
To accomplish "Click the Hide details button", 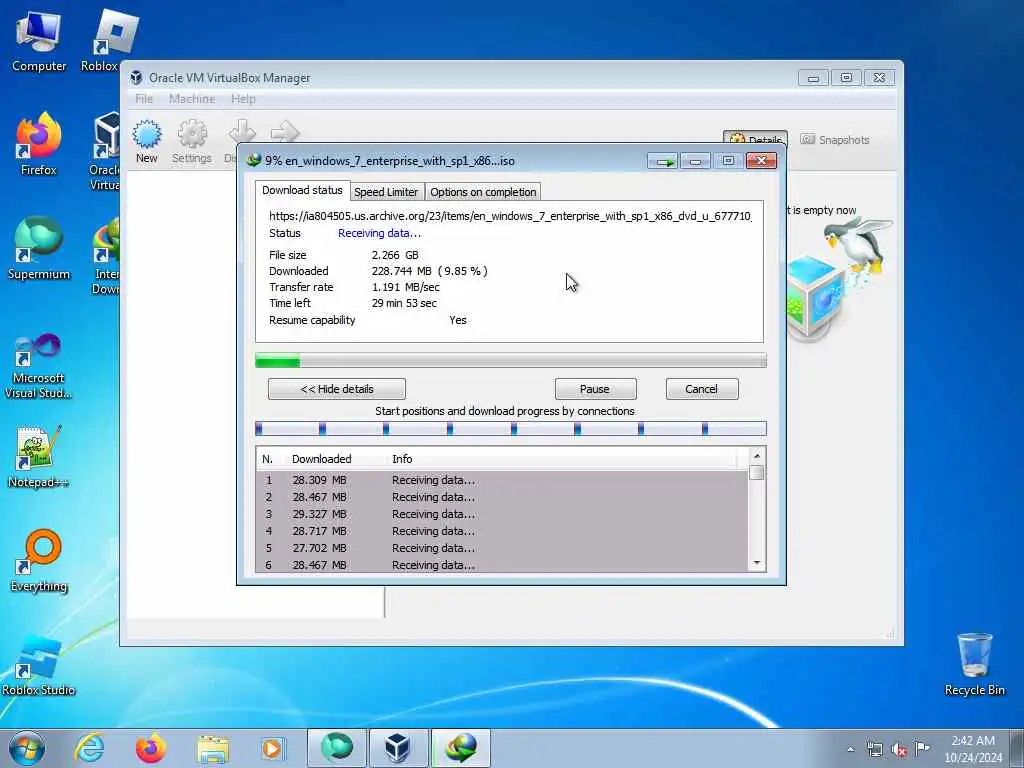I will [337, 389].
